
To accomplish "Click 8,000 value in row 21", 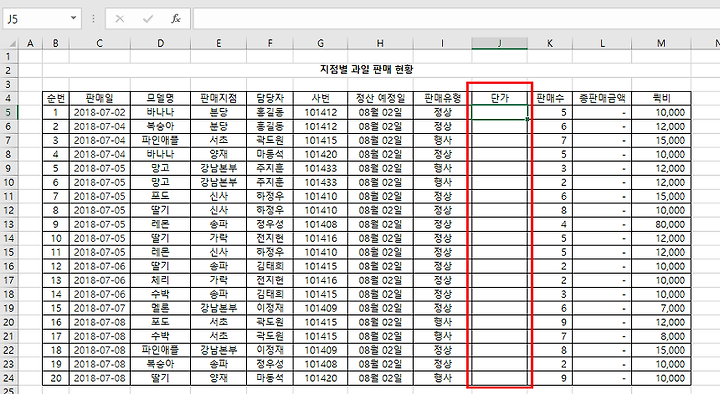I will tap(661, 336).
